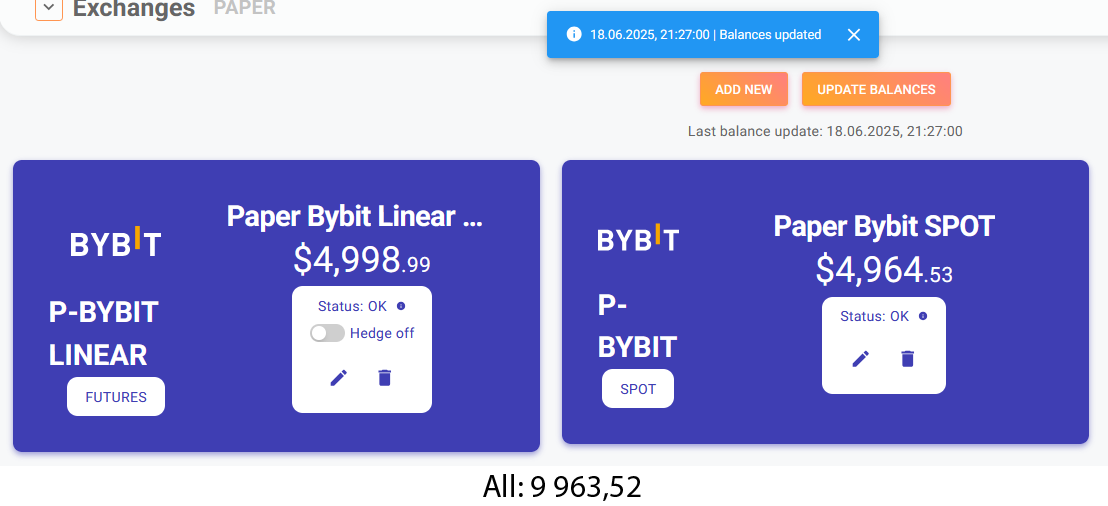
Task: Dismiss the Balances updated notification
Action: 854,35
